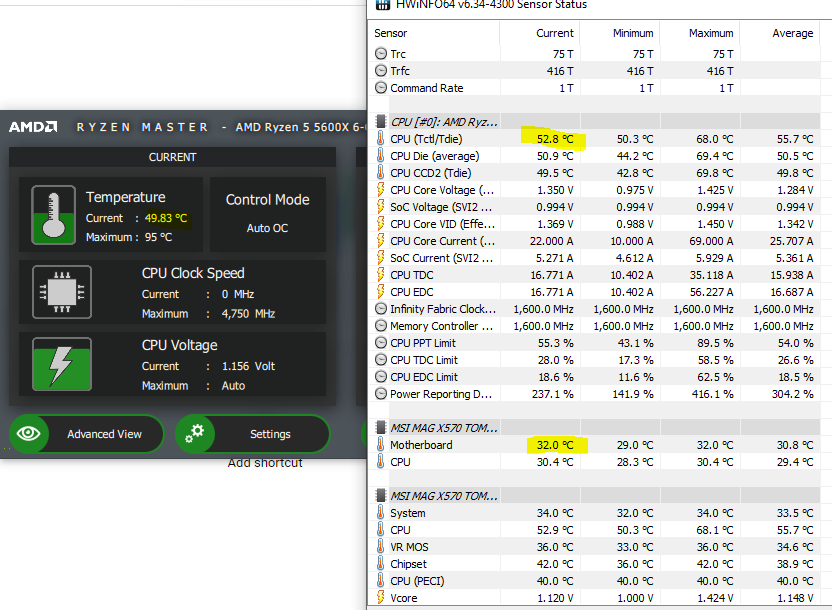This screenshot has height=610, width=832.
Task: Select the 416.1 % maximum Power Reporting value
Action: [712, 394]
